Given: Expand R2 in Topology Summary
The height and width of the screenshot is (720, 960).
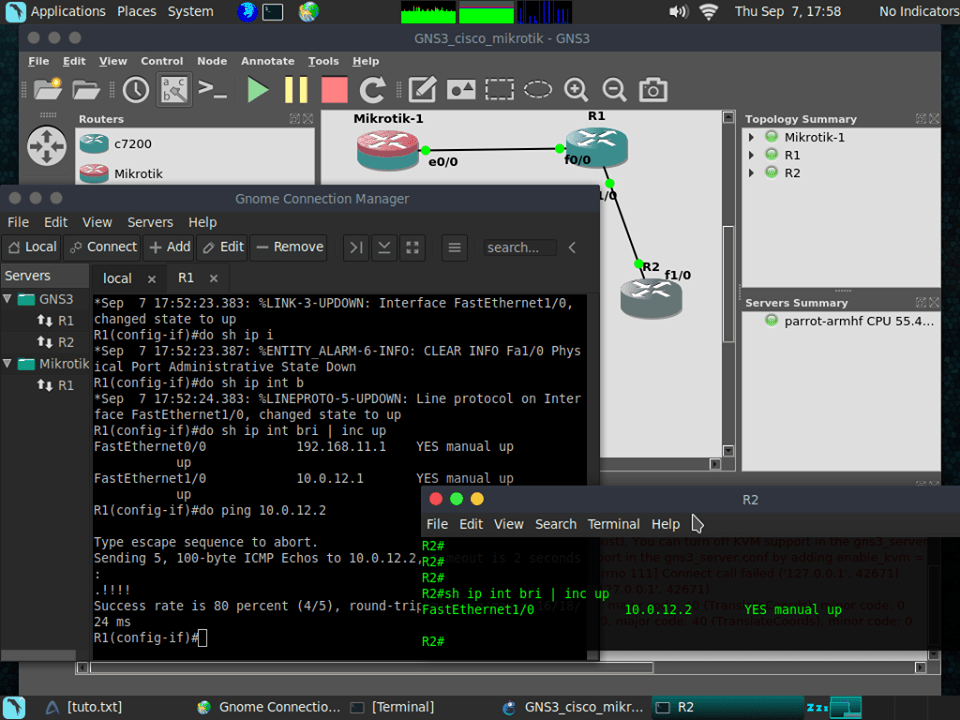Looking at the screenshot, I should pyautogui.click(x=751, y=173).
